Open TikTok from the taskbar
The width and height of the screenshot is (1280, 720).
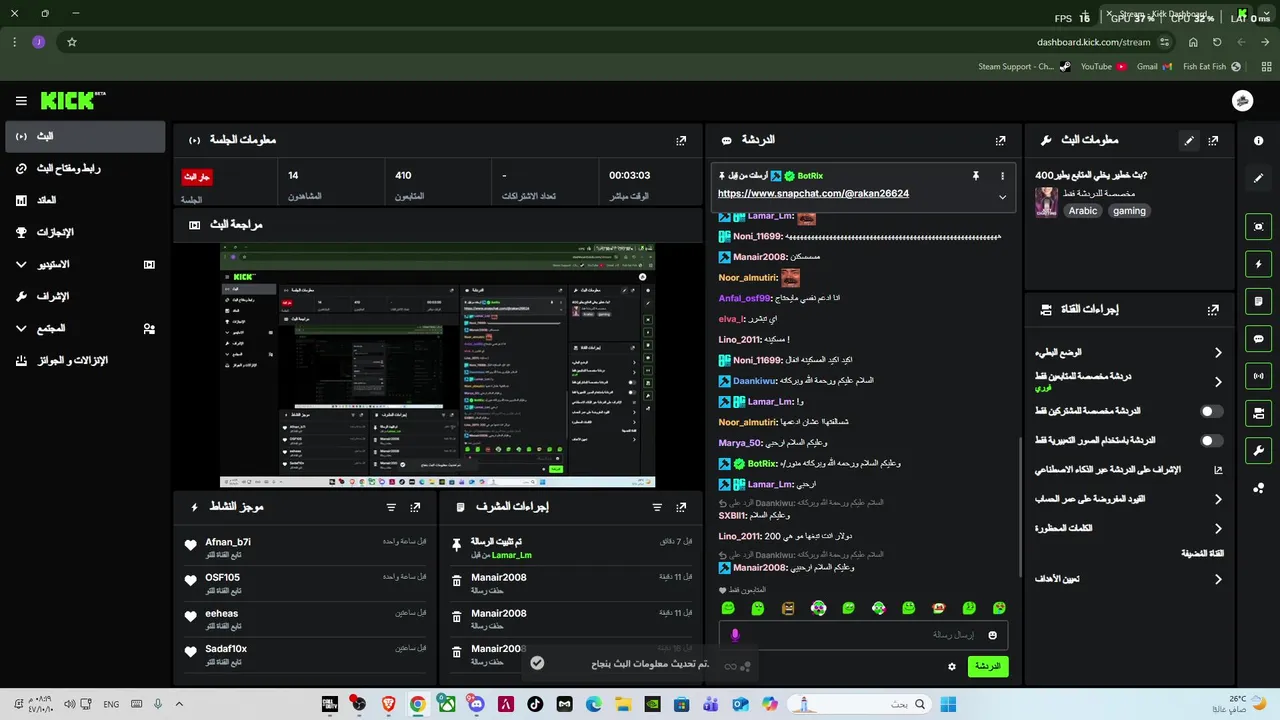(x=535, y=704)
